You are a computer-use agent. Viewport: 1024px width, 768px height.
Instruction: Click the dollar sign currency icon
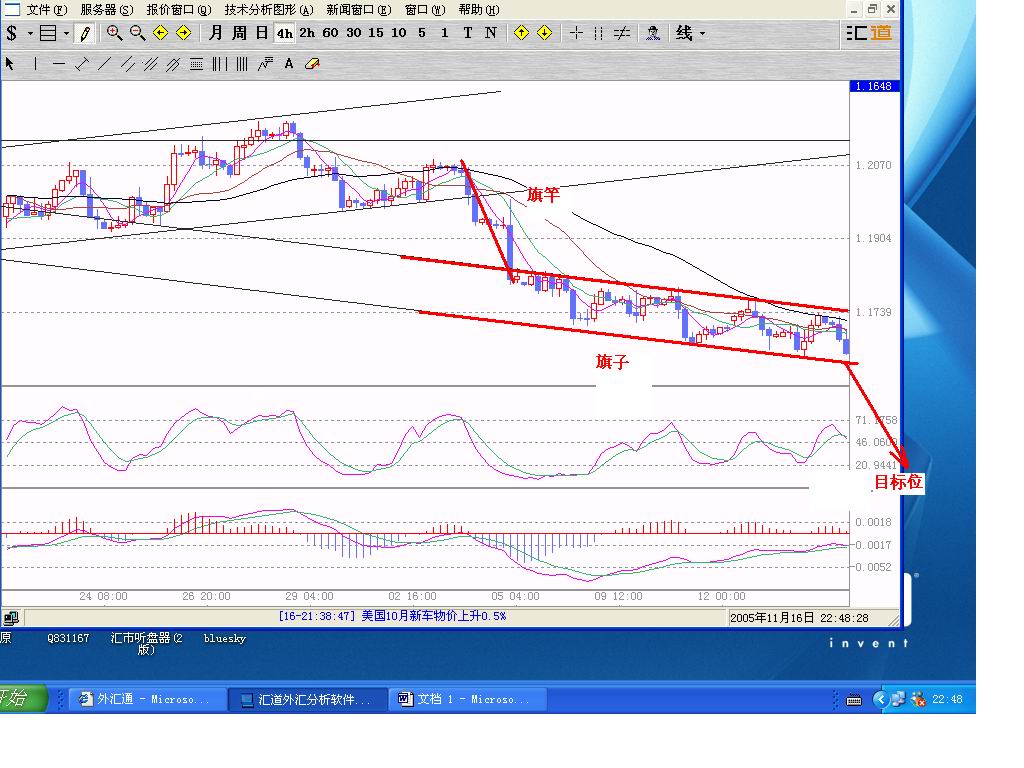pyautogui.click(x=12, y=33)
